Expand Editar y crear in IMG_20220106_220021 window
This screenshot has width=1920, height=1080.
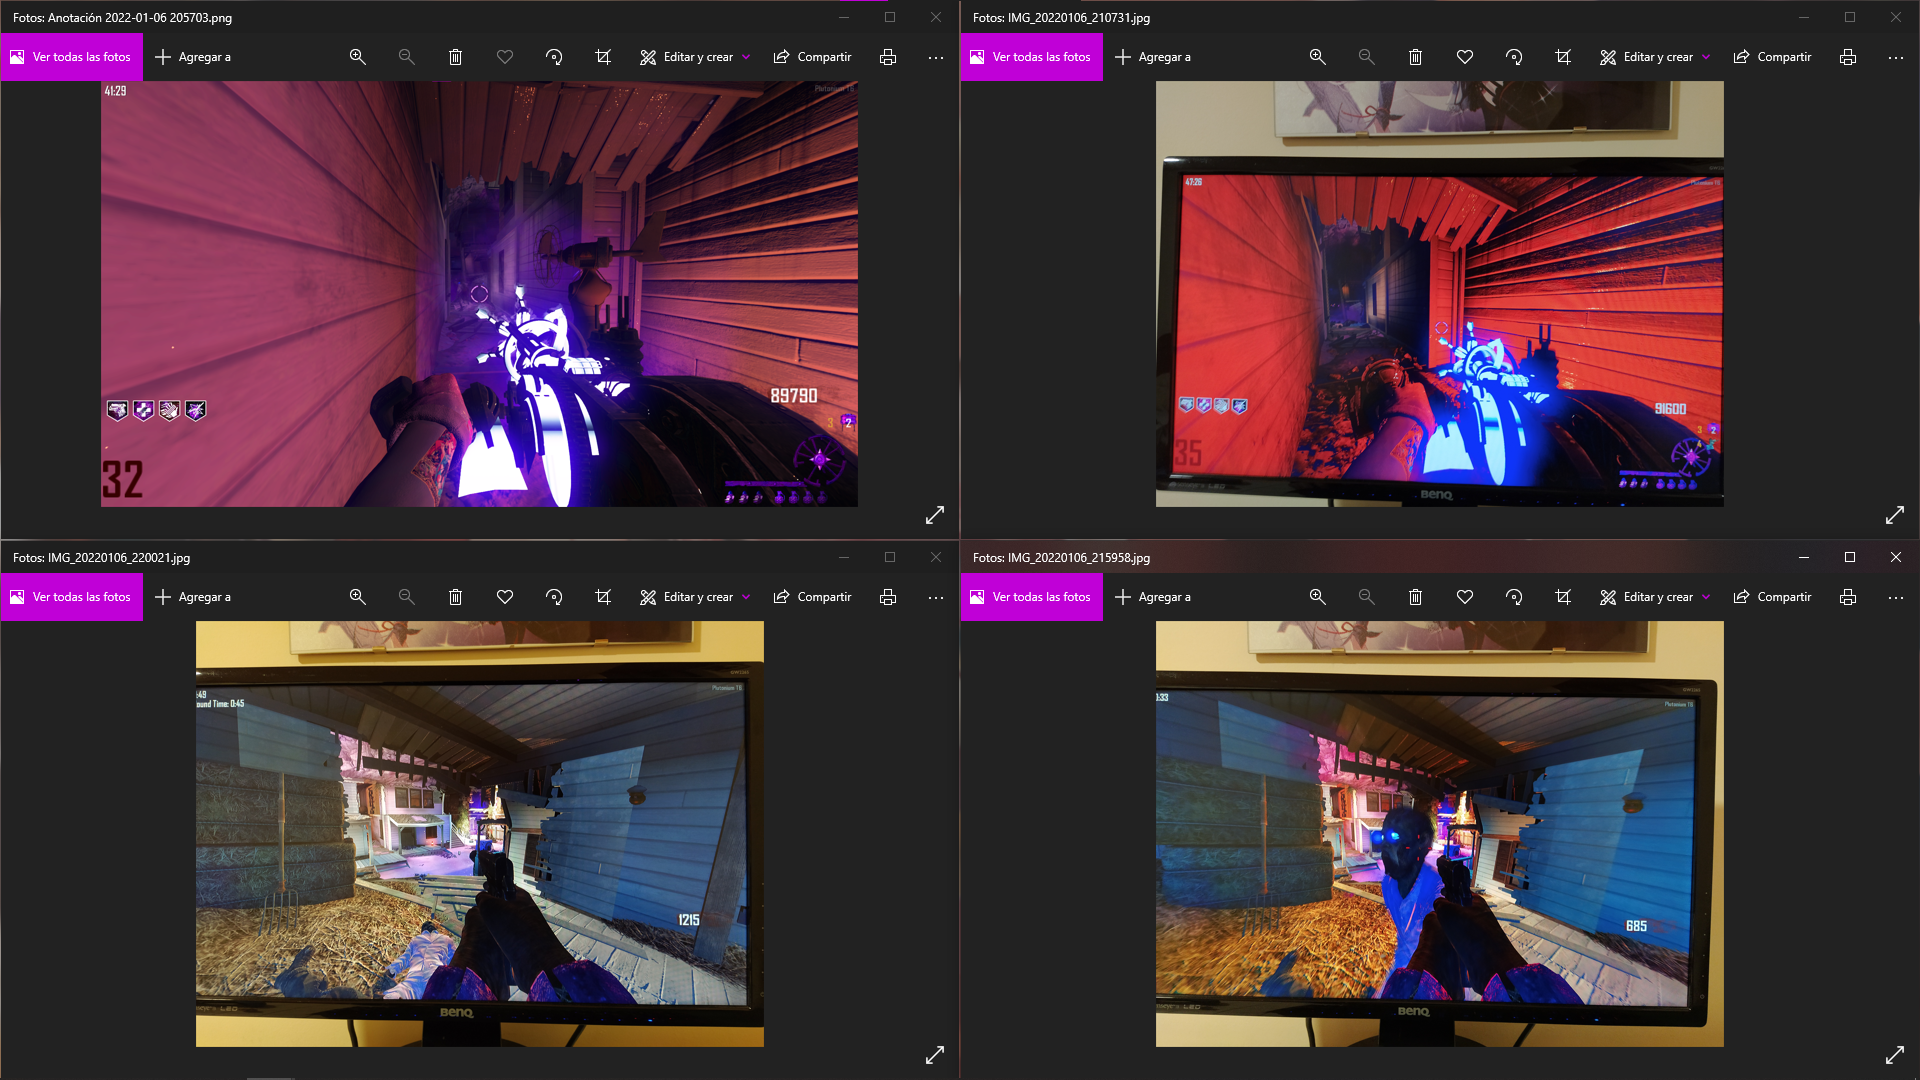(x=695, y=597)
